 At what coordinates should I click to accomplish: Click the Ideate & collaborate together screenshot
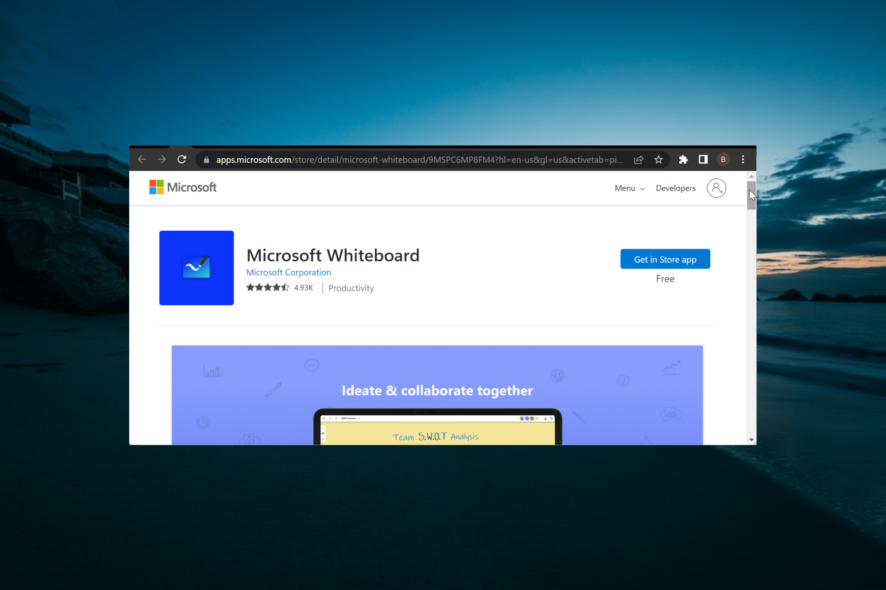(437, 395)
